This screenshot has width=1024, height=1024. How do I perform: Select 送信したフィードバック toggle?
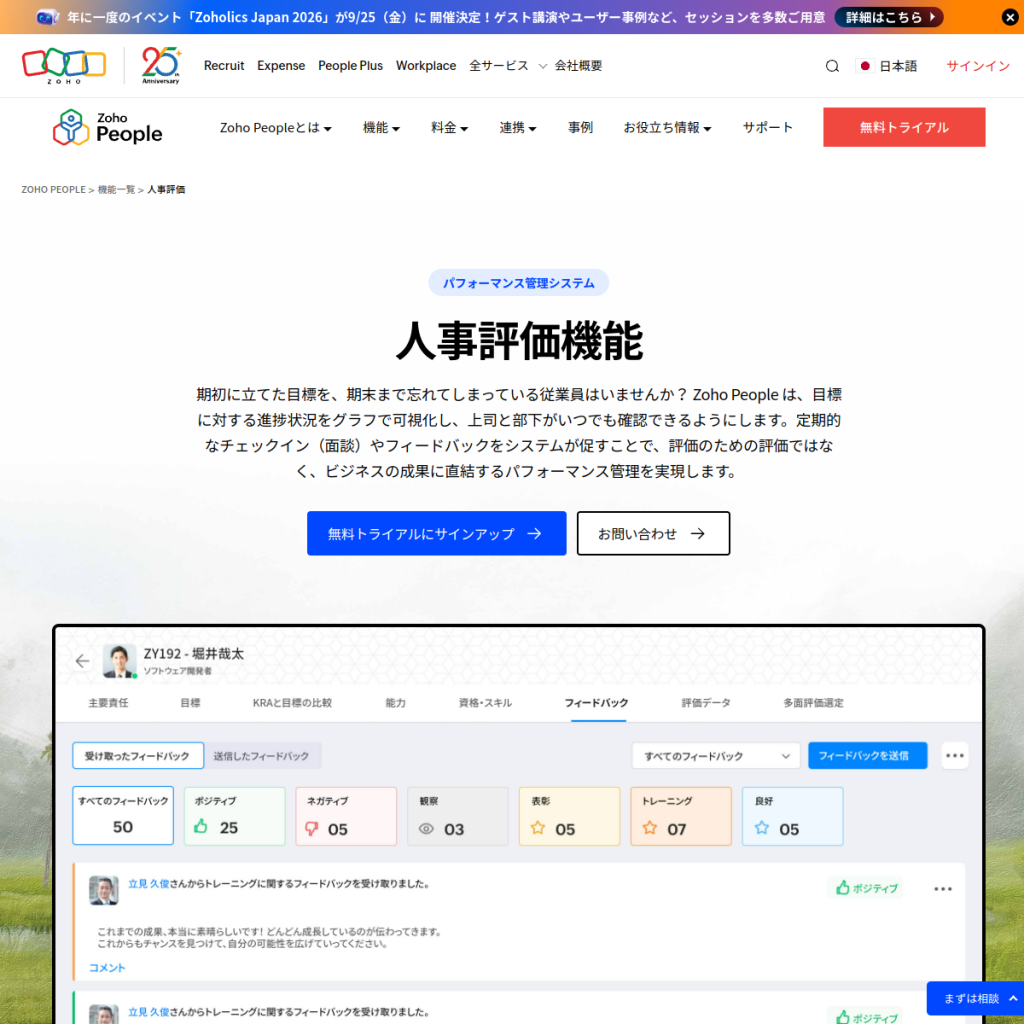pyautogui.click(x=261, y=756)
